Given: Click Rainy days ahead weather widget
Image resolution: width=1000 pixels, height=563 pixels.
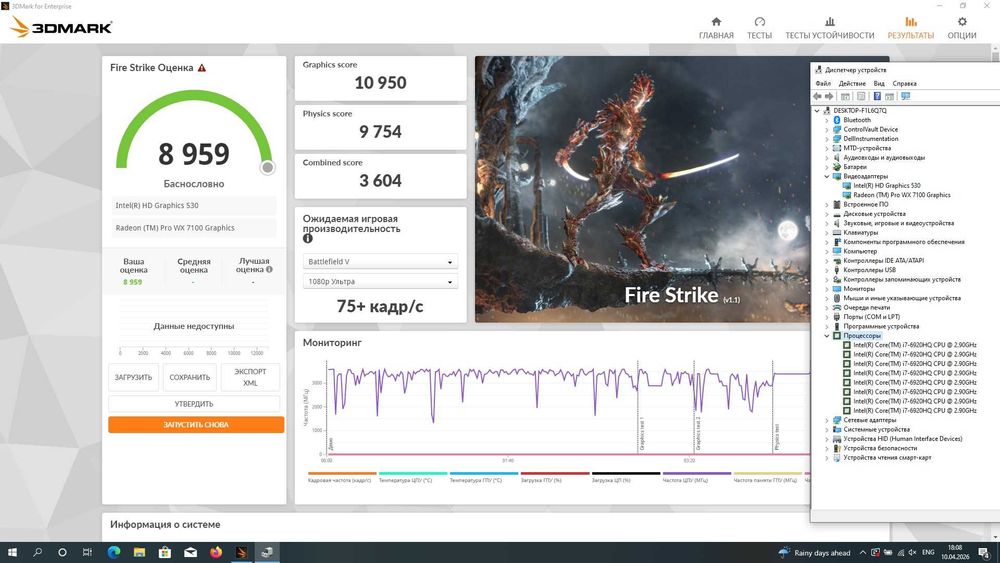Looking at the screenshot, I should (x=815, y=552).
